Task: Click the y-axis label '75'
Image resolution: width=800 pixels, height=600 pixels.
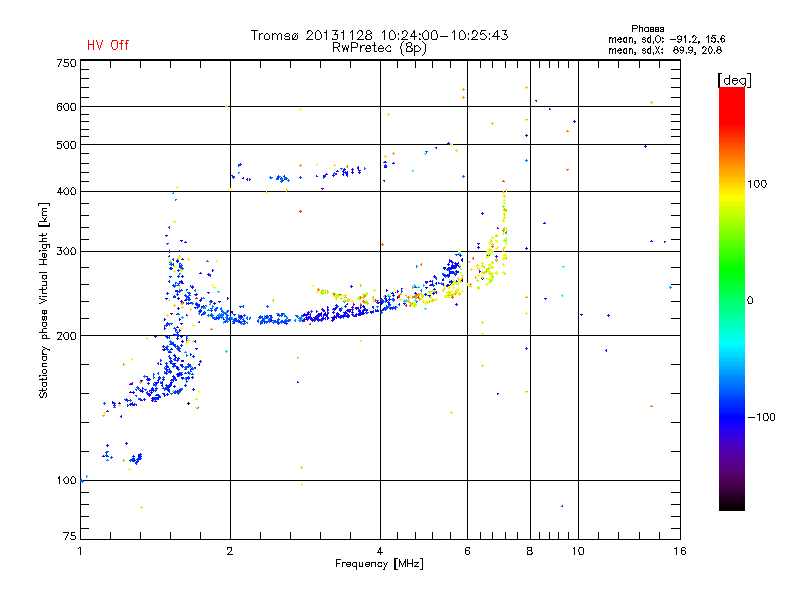Action: pos(70,536)
